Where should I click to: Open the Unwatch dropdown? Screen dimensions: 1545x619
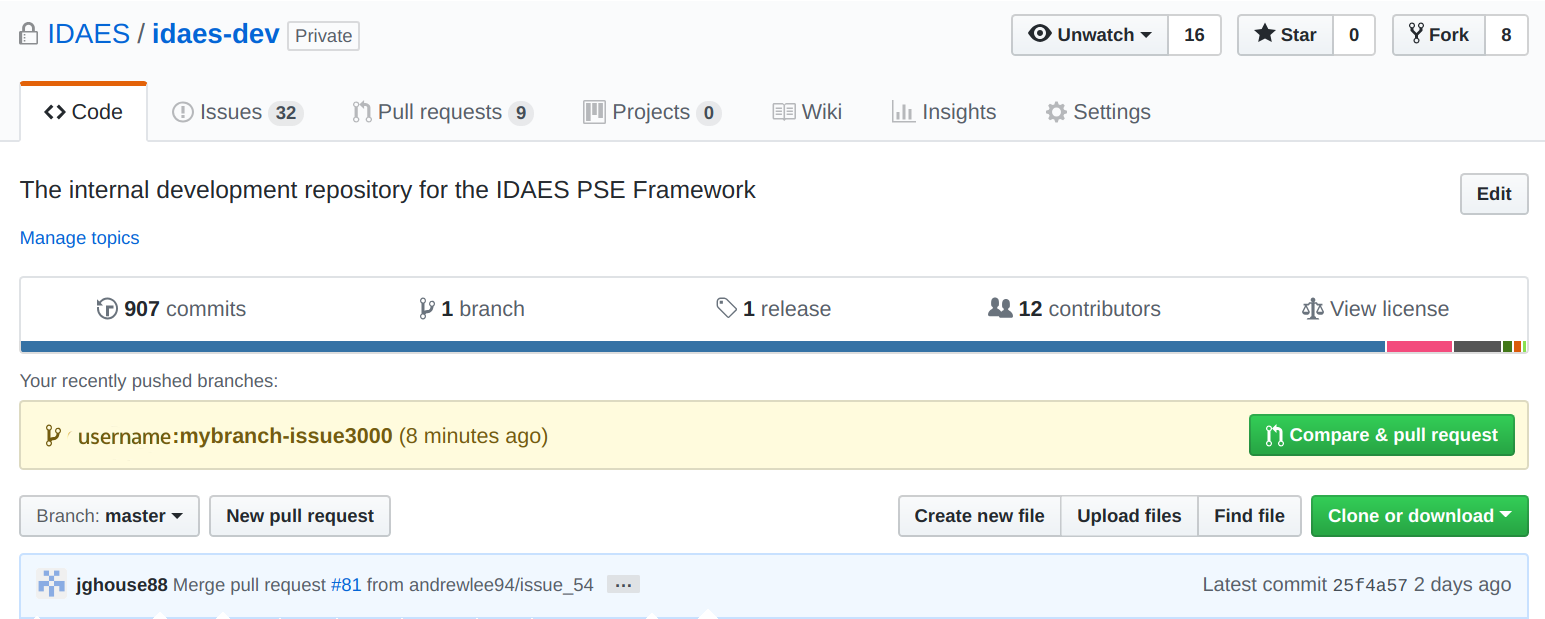point(1090,35)
